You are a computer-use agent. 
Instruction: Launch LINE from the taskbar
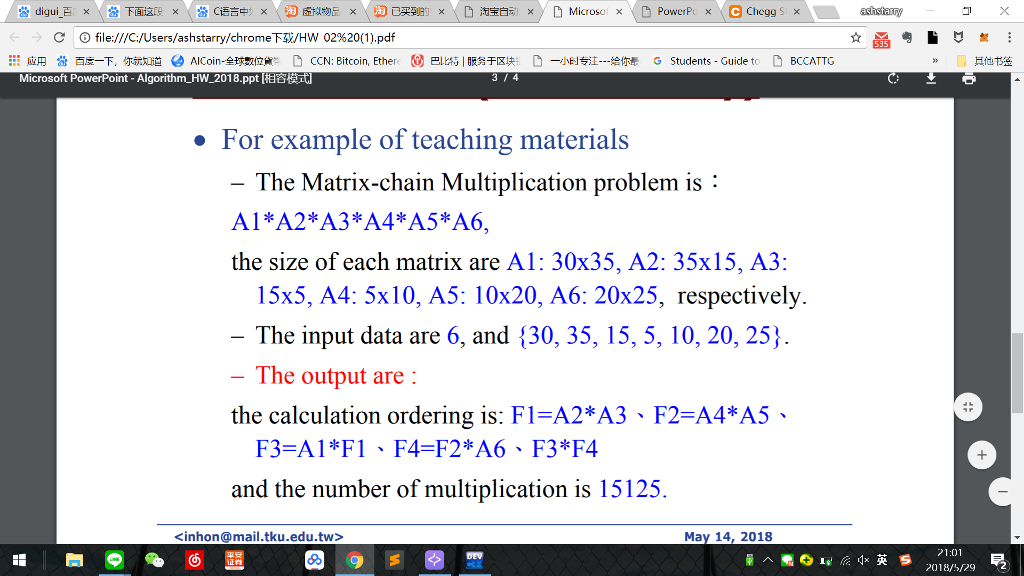click(113, 561)
